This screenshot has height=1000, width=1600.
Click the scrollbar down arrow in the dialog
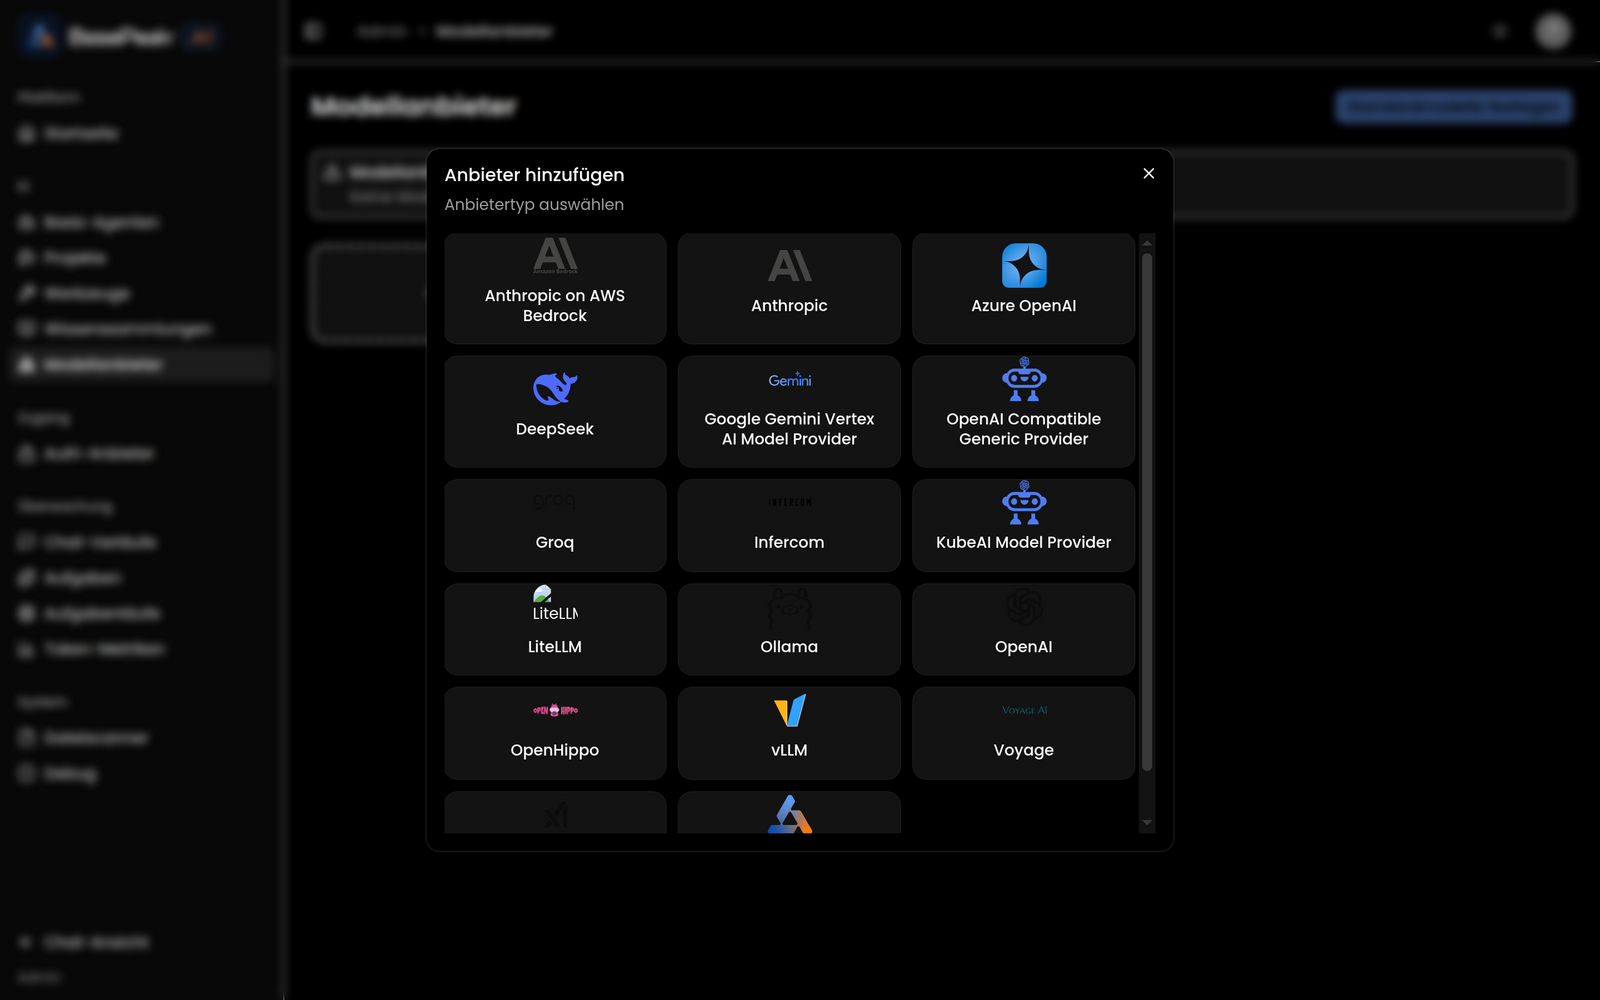pyautogui.click(x=1147, y=823)
